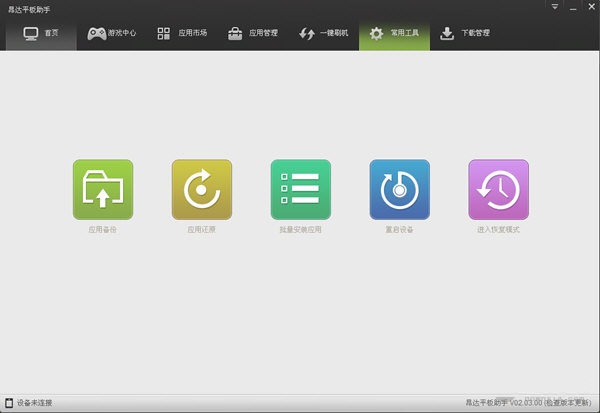The image size is (600, 413).
Task: Select the 常用工具 common tools tab
Action: point(394,33)
